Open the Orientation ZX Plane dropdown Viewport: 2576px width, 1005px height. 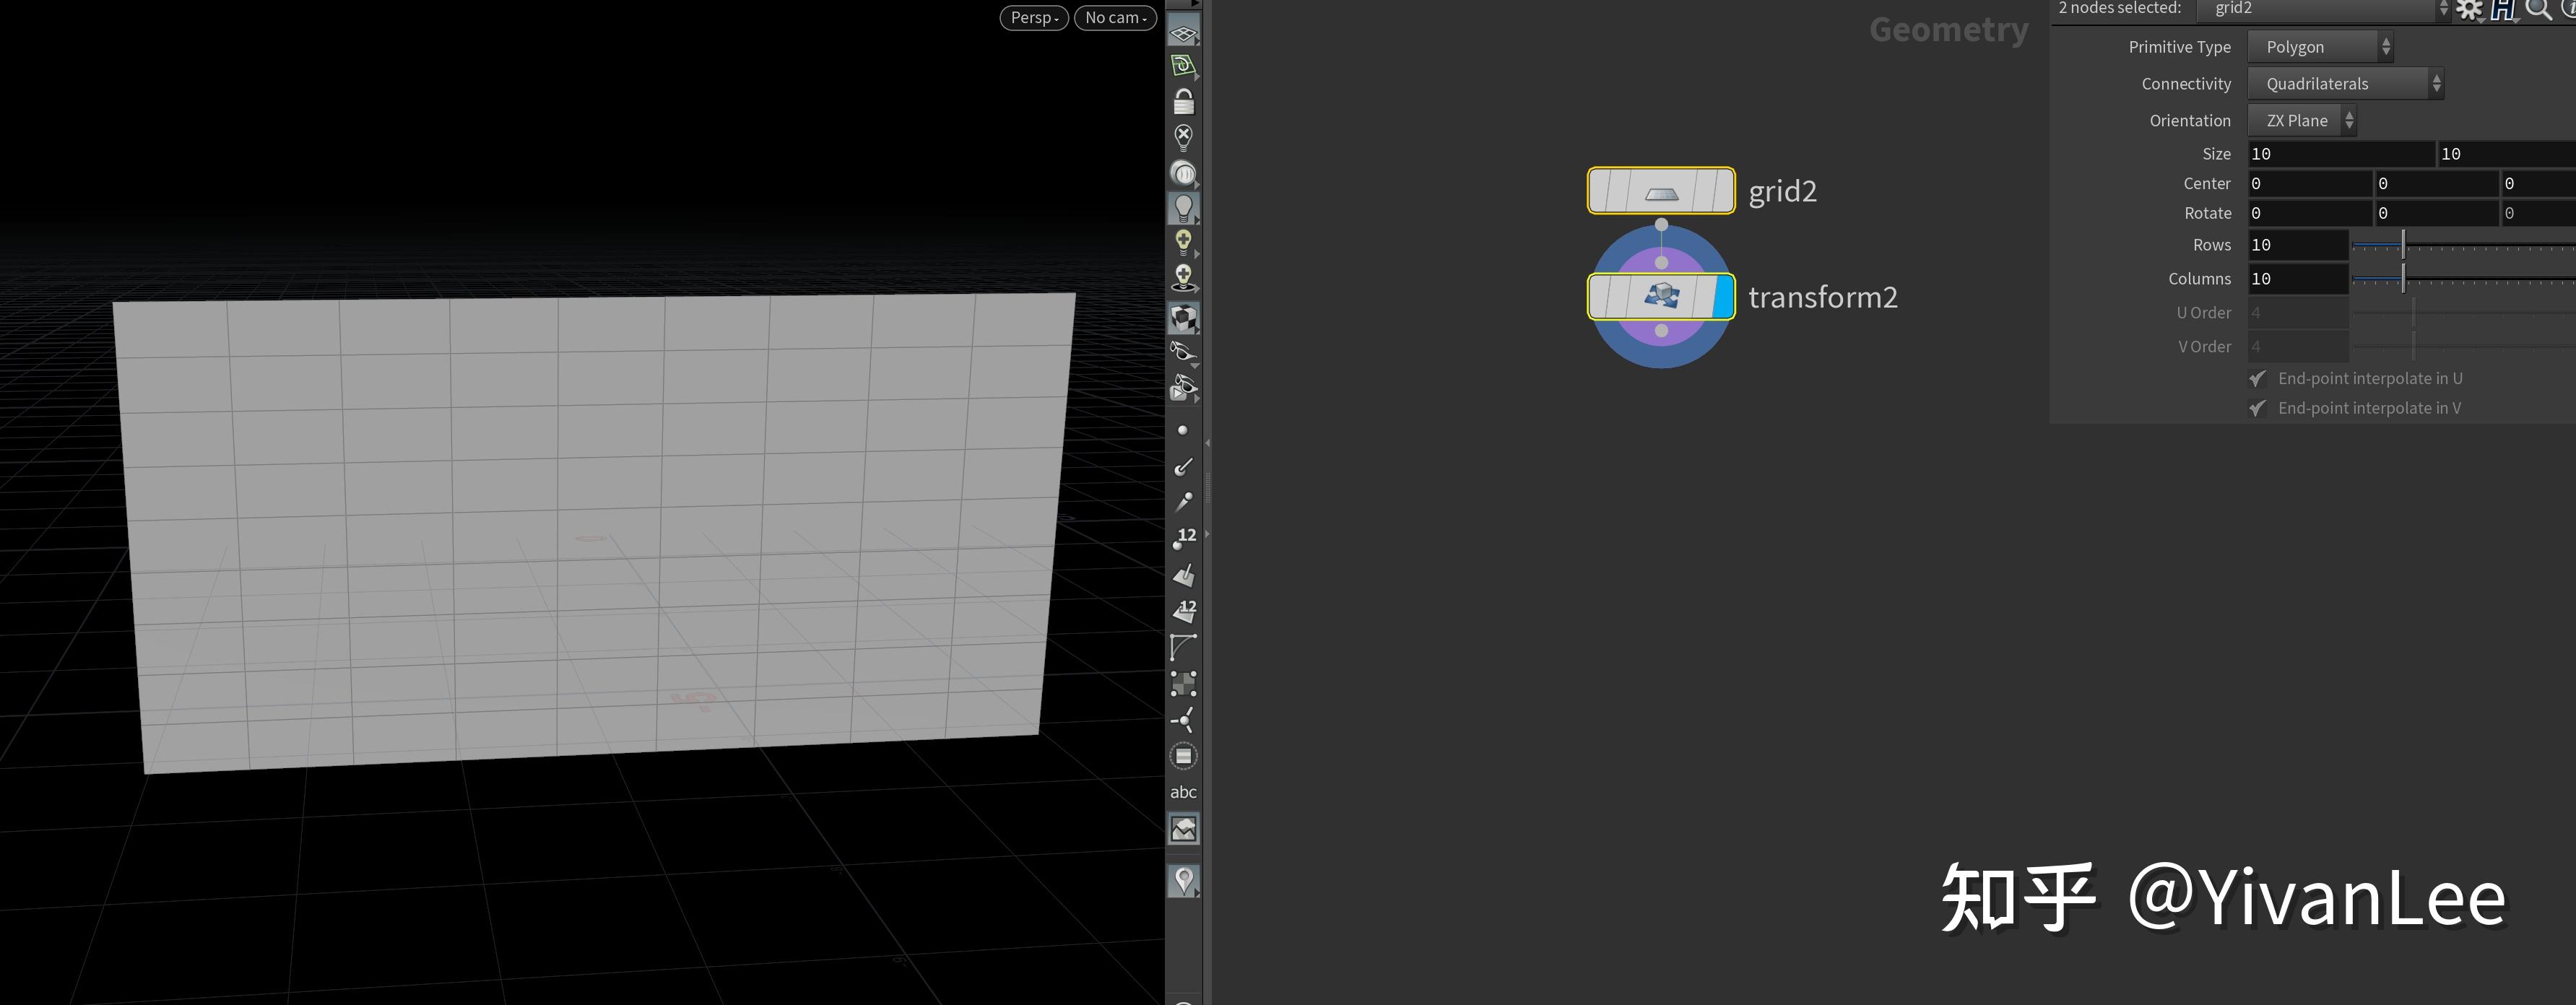[x=2301, y=121]
